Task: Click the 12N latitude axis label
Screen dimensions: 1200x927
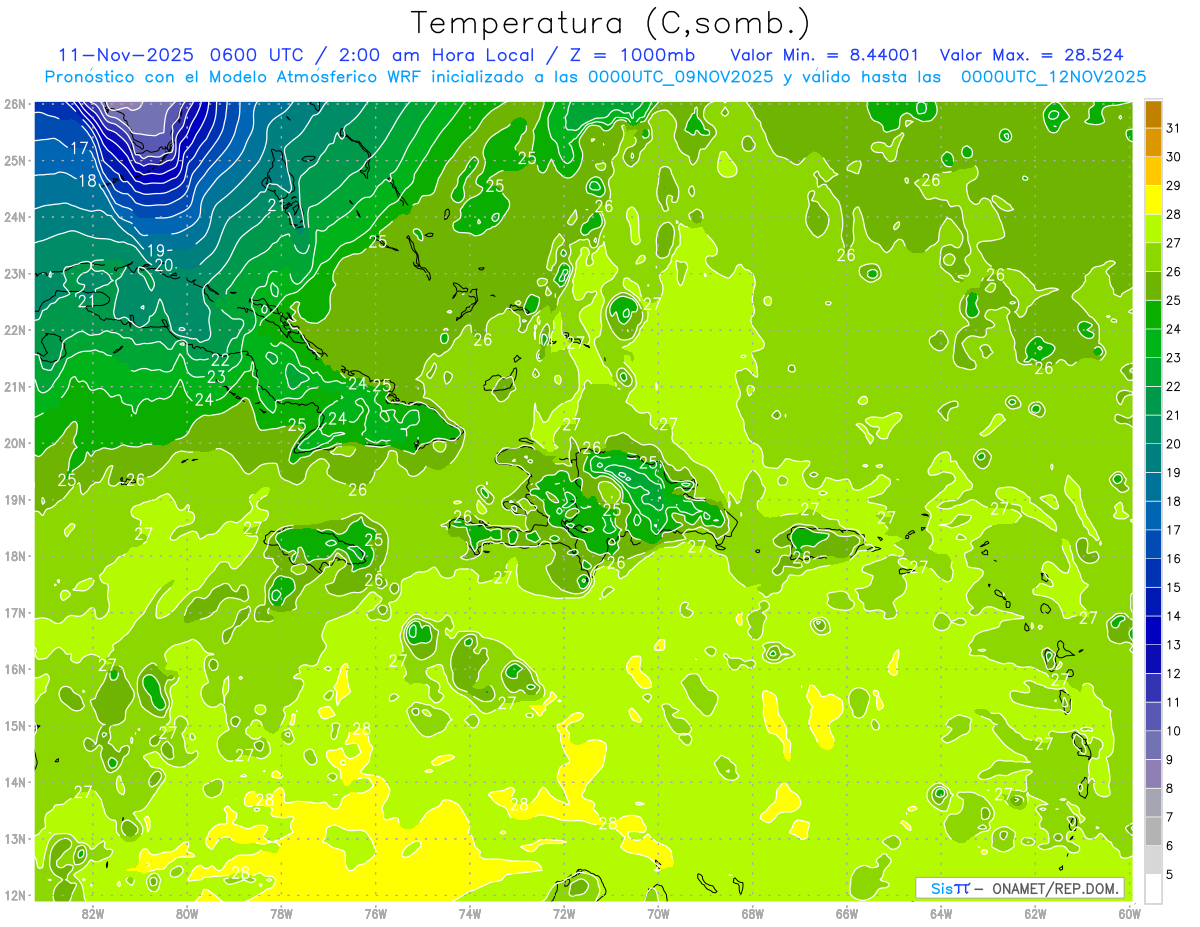Action: pos(15,895)
